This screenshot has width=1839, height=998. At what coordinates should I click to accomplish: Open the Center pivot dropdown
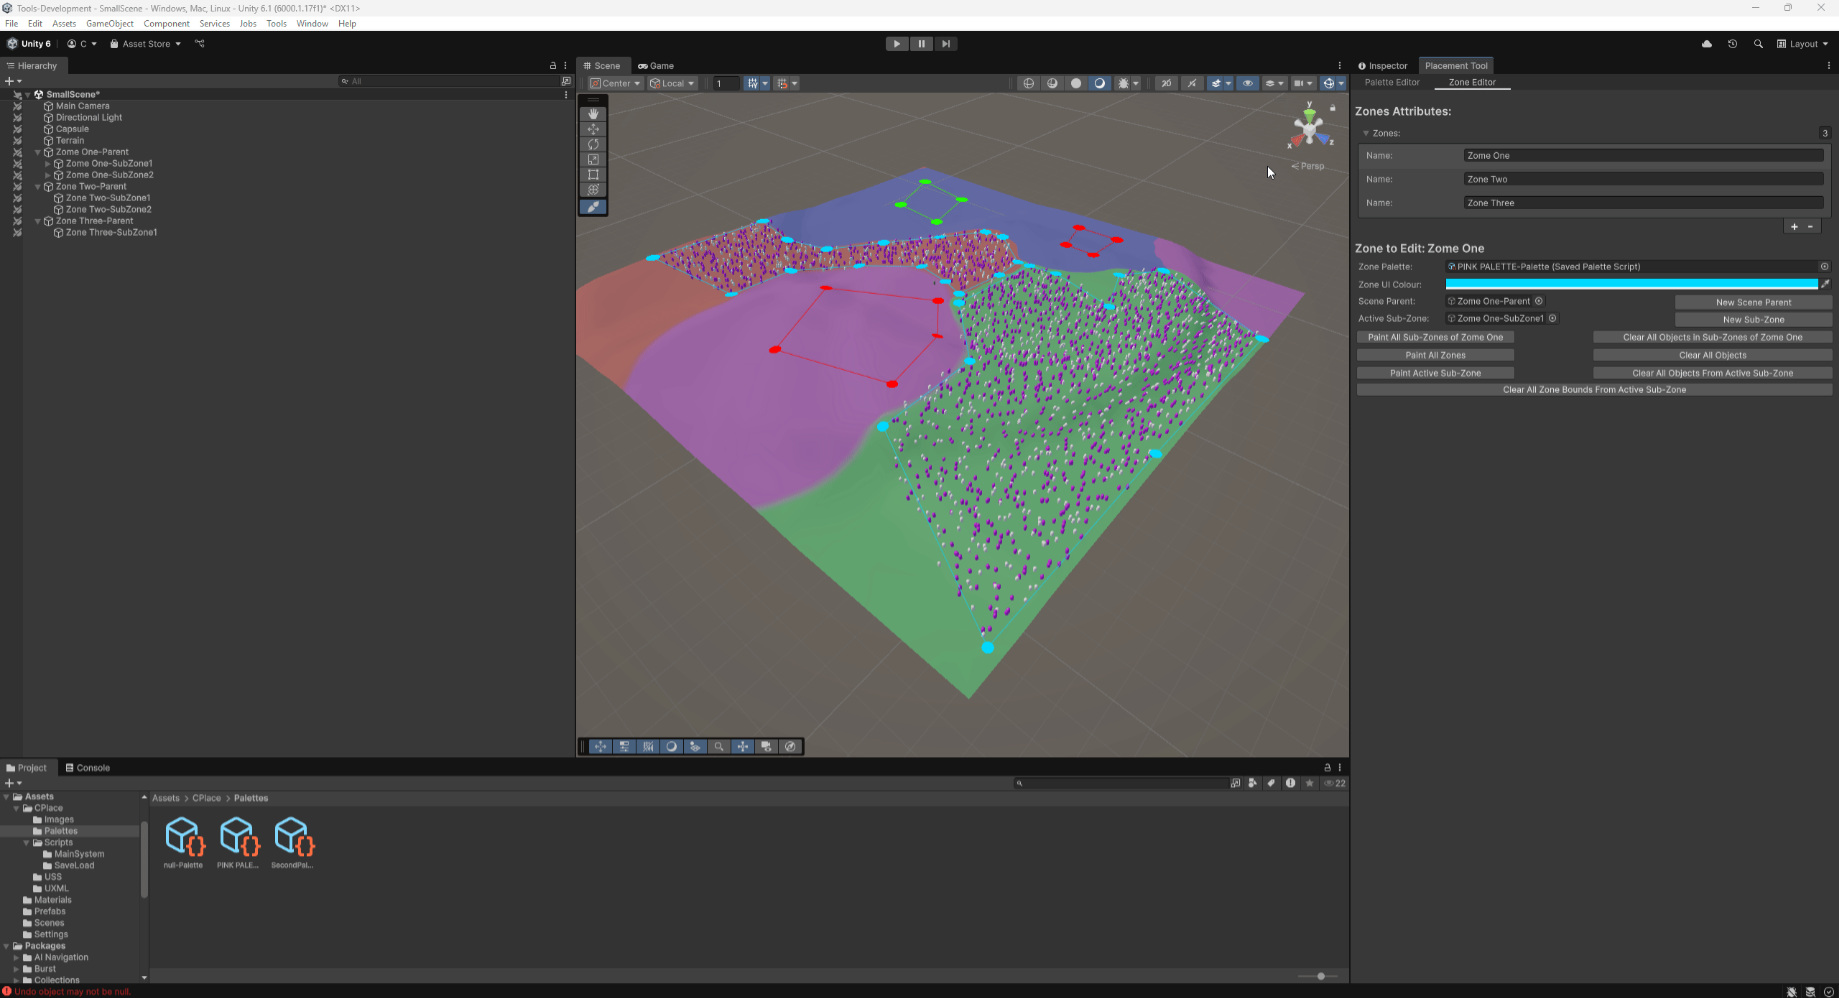(x=616, y=83)
